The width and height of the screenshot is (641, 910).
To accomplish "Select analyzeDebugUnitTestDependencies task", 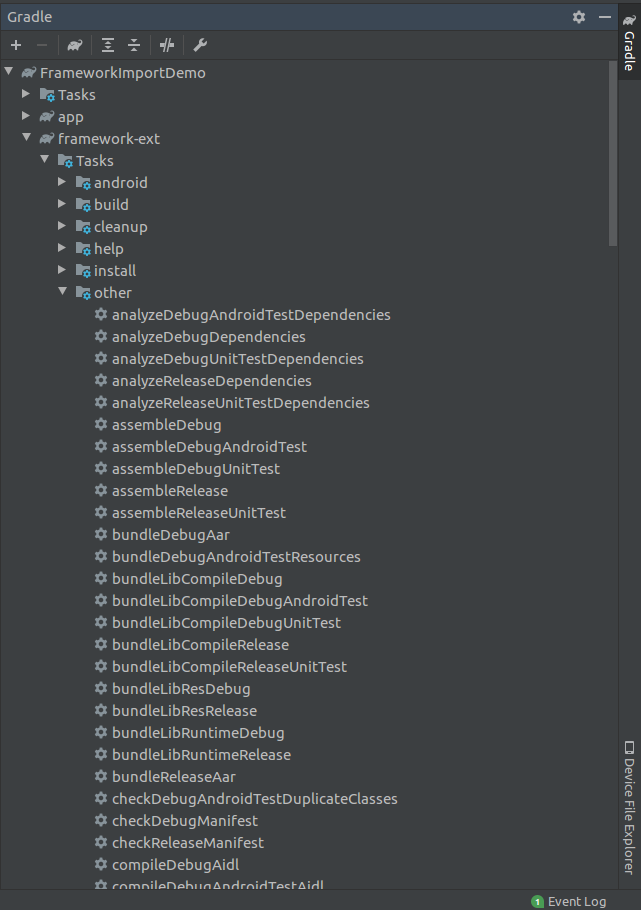I will tap(237, 359).
